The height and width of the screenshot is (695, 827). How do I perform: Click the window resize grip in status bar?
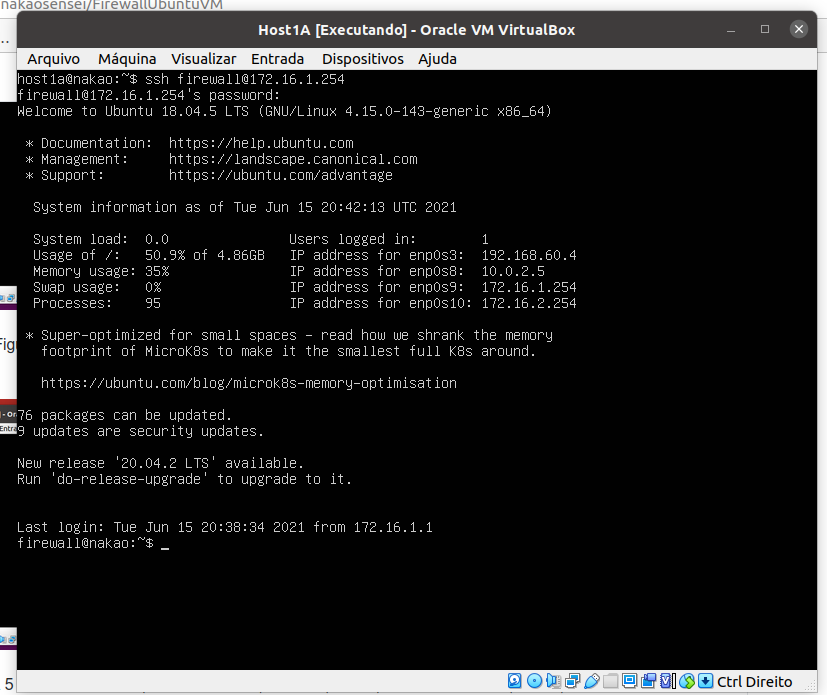(809, 684)
